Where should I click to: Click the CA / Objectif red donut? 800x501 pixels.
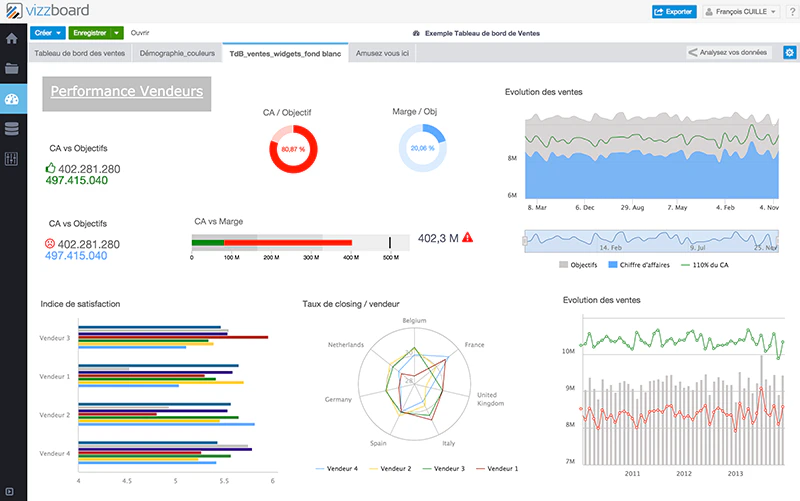pos(293,149)
